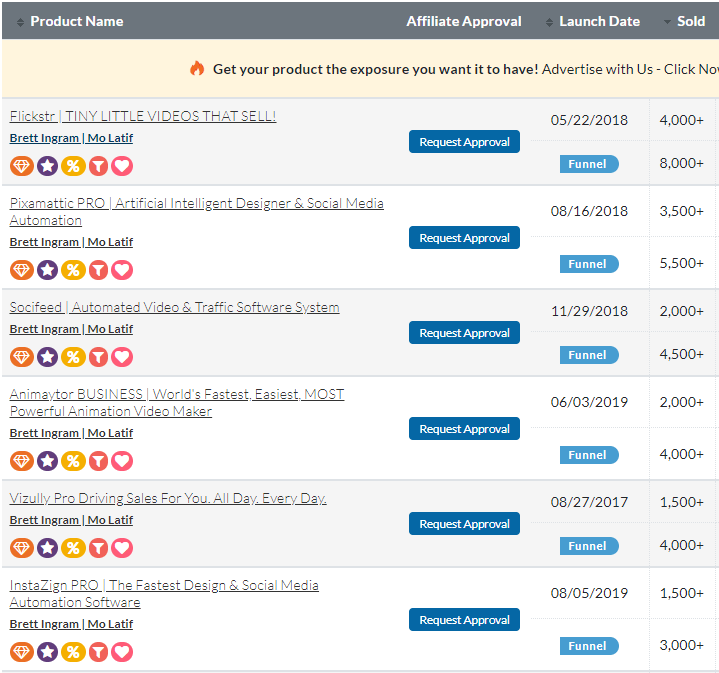Click the pink heart icon under Vizully Pro
Image resolution: width=719 pixels, height=673 pixels.
tap(122, 548)
